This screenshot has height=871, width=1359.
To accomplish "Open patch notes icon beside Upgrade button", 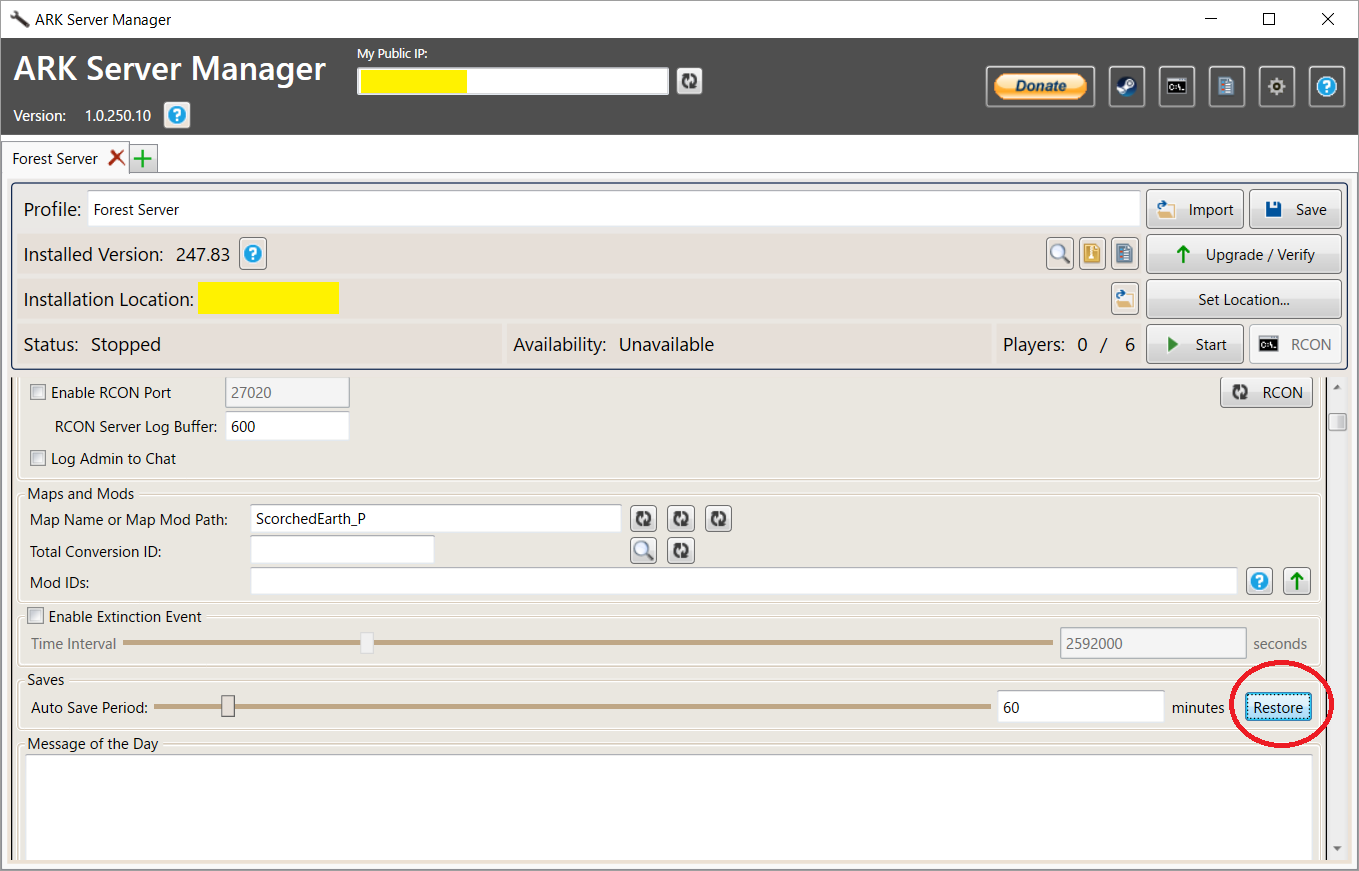I will tap(1125, 254).
